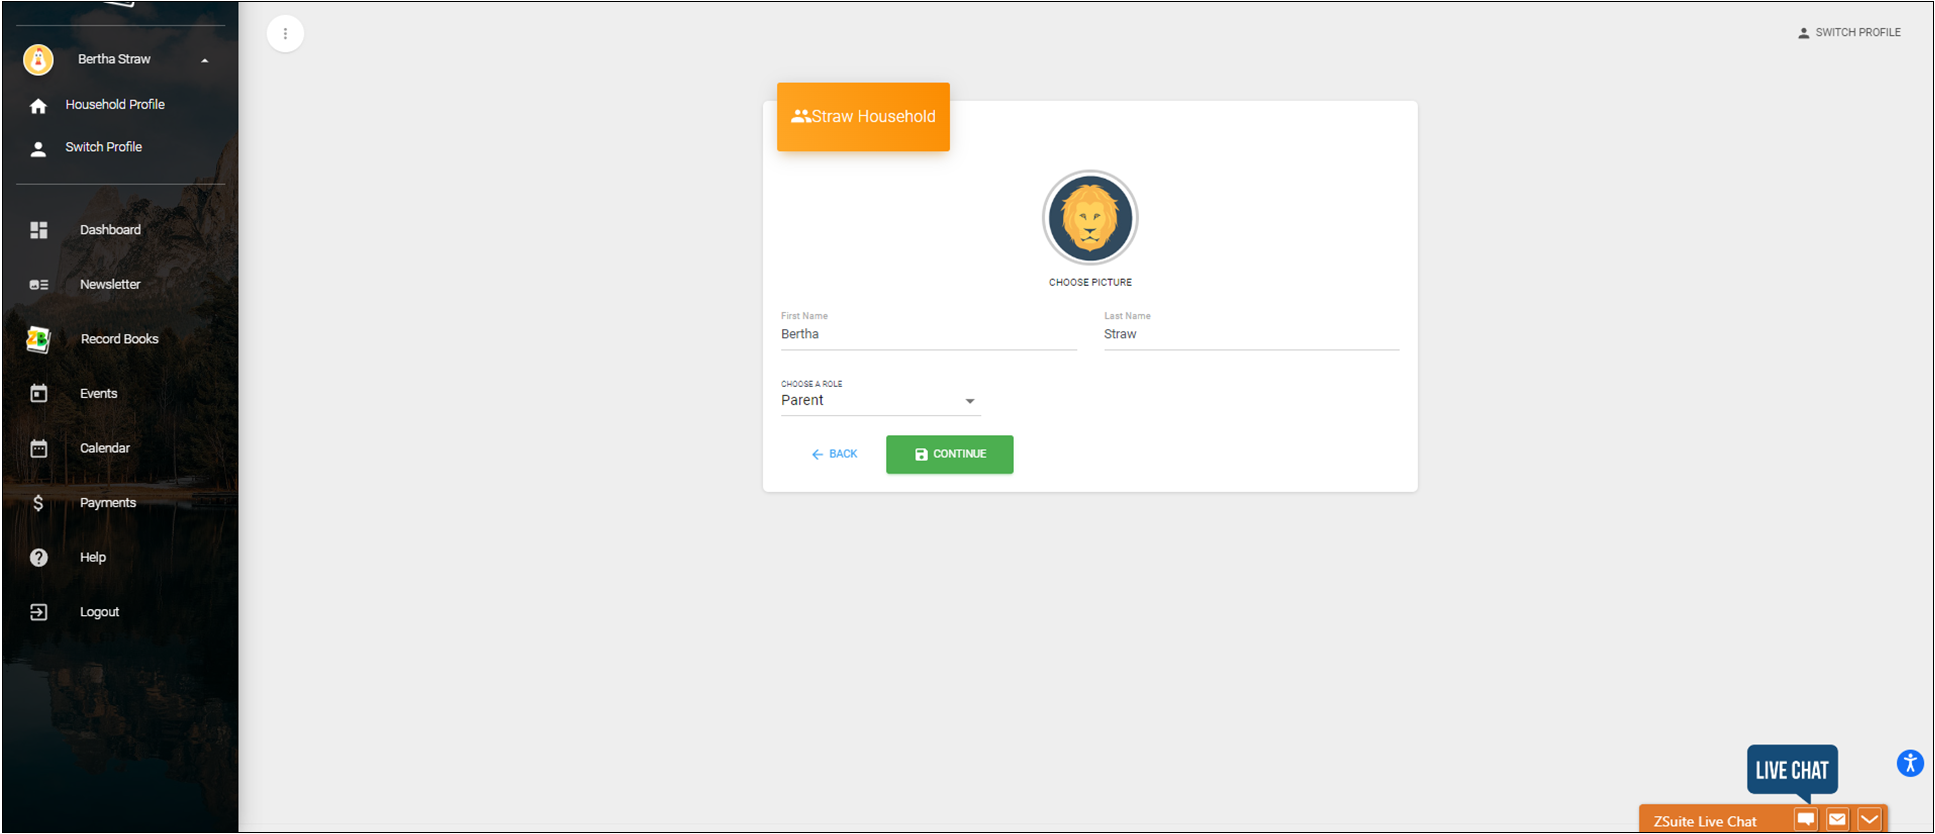The height and width of the screenshot is (834, 1935).
Task: Click the Logout exit icon
Action: click(39, 612)
